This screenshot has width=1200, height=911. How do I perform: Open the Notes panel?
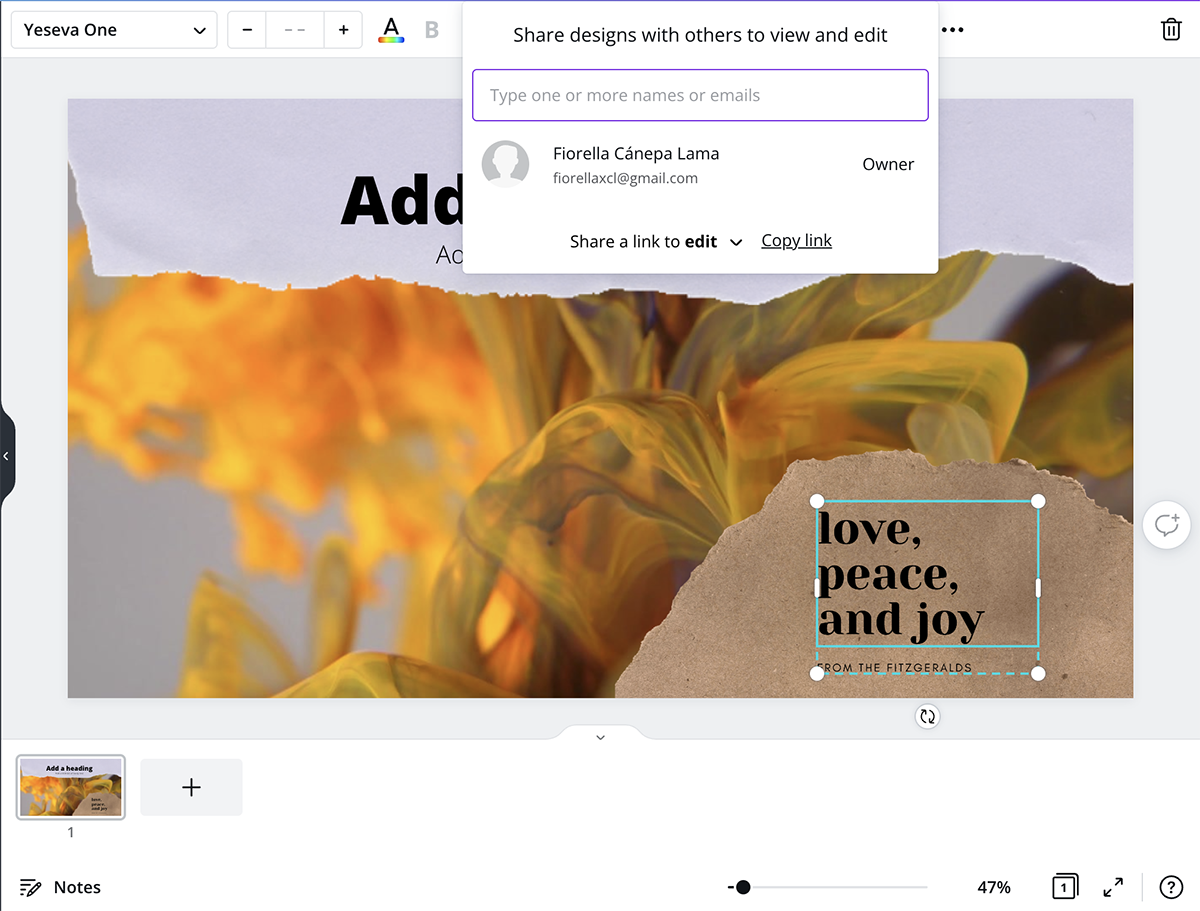click(x=60, y=887)
